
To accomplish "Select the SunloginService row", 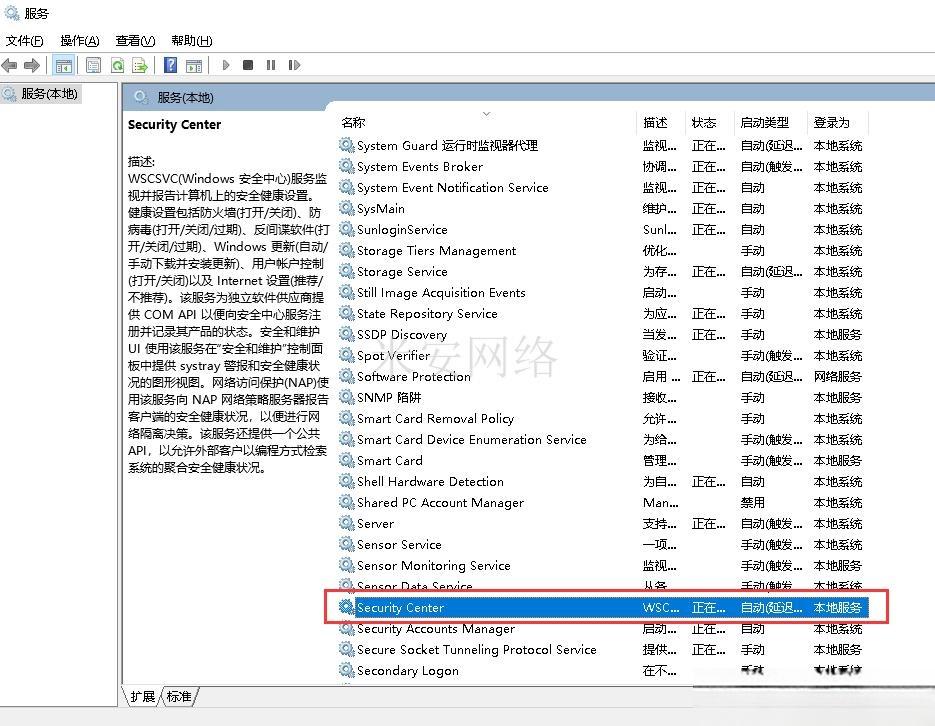I will point(402,229).
